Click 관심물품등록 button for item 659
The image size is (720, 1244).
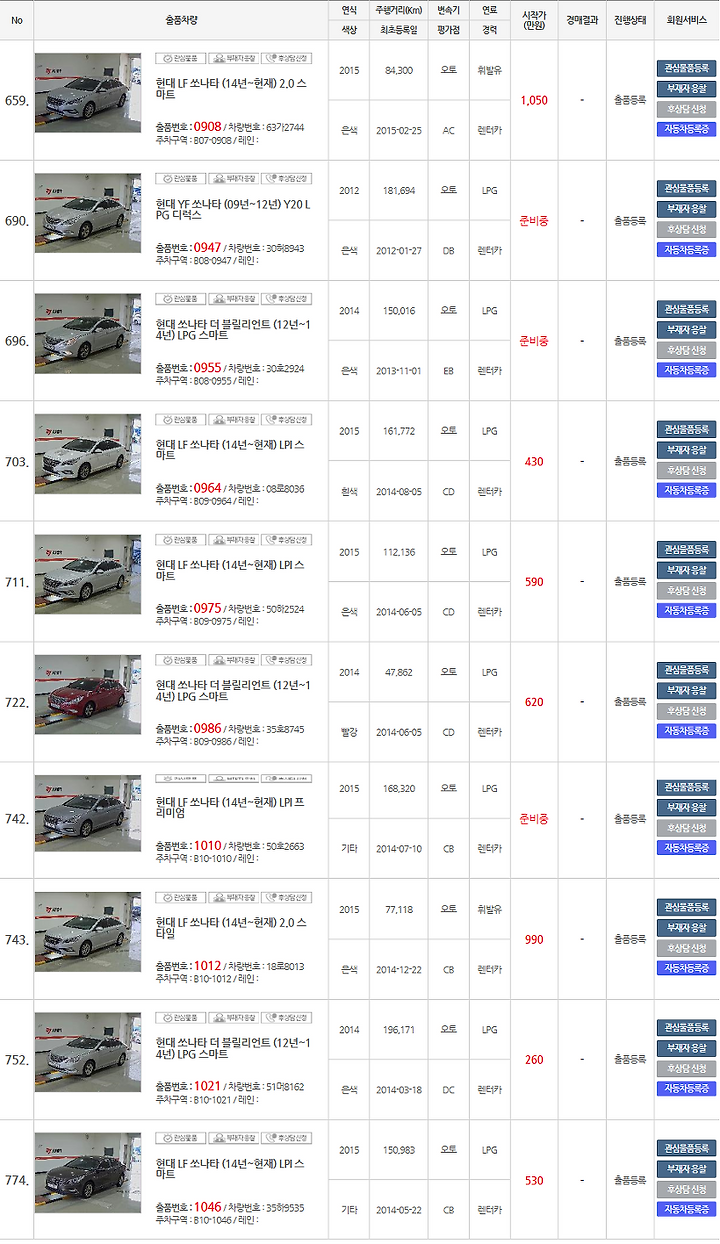[686, 69]
